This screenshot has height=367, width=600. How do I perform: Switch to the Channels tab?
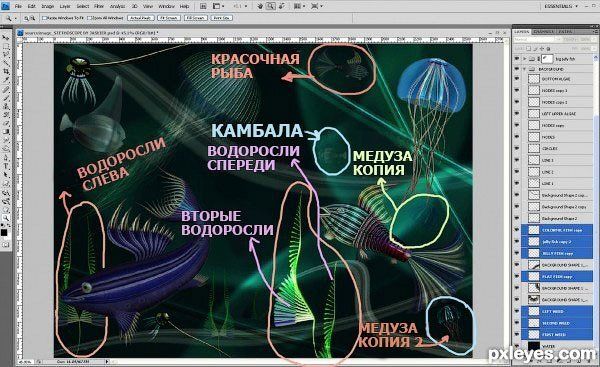coord(543,32)
